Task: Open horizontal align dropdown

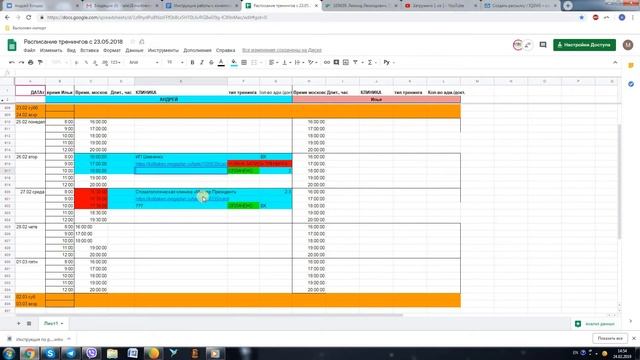Action: [x=273, y=62]
